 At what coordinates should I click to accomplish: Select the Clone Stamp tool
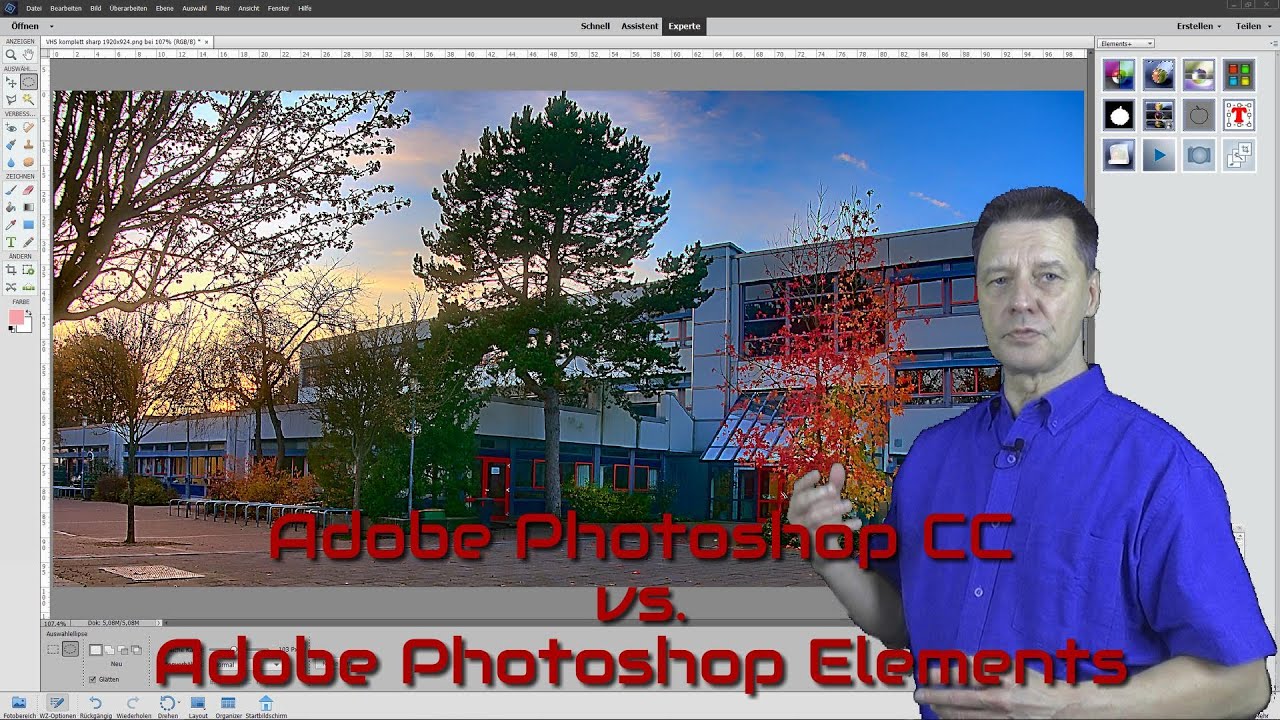[28, 144]
